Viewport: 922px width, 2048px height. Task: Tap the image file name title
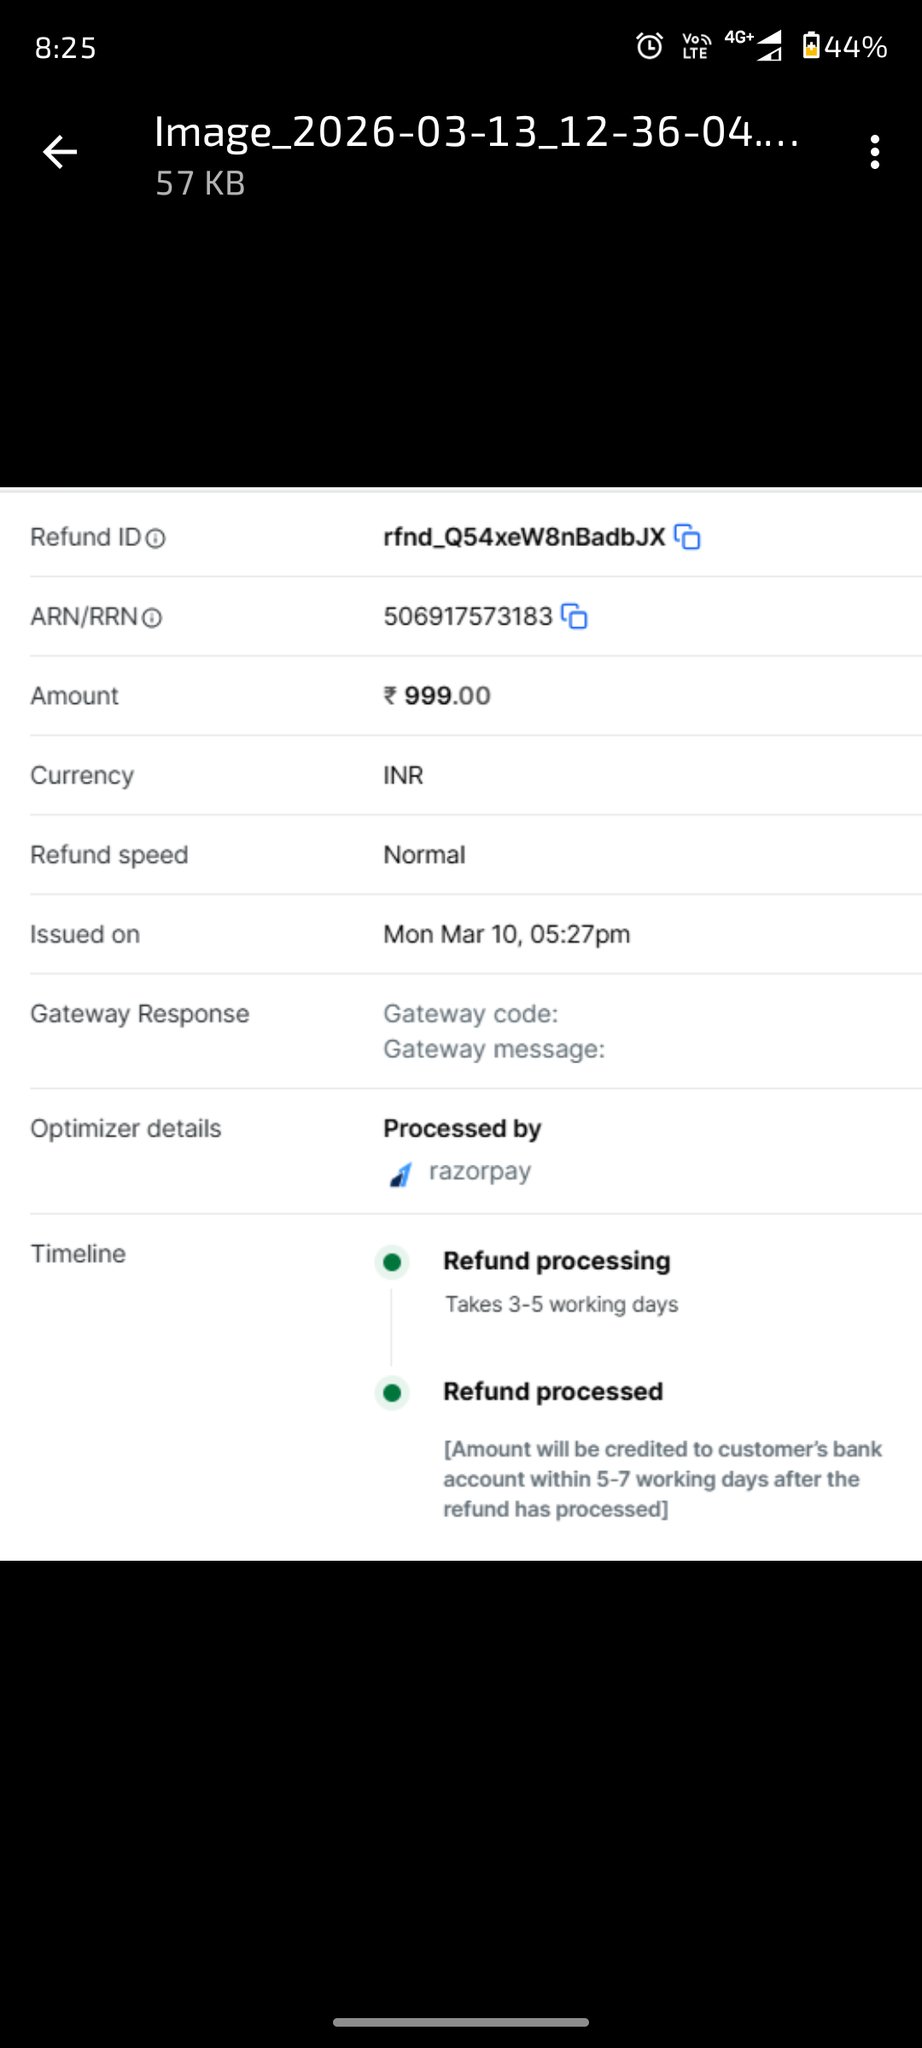(x=476, y=132)
